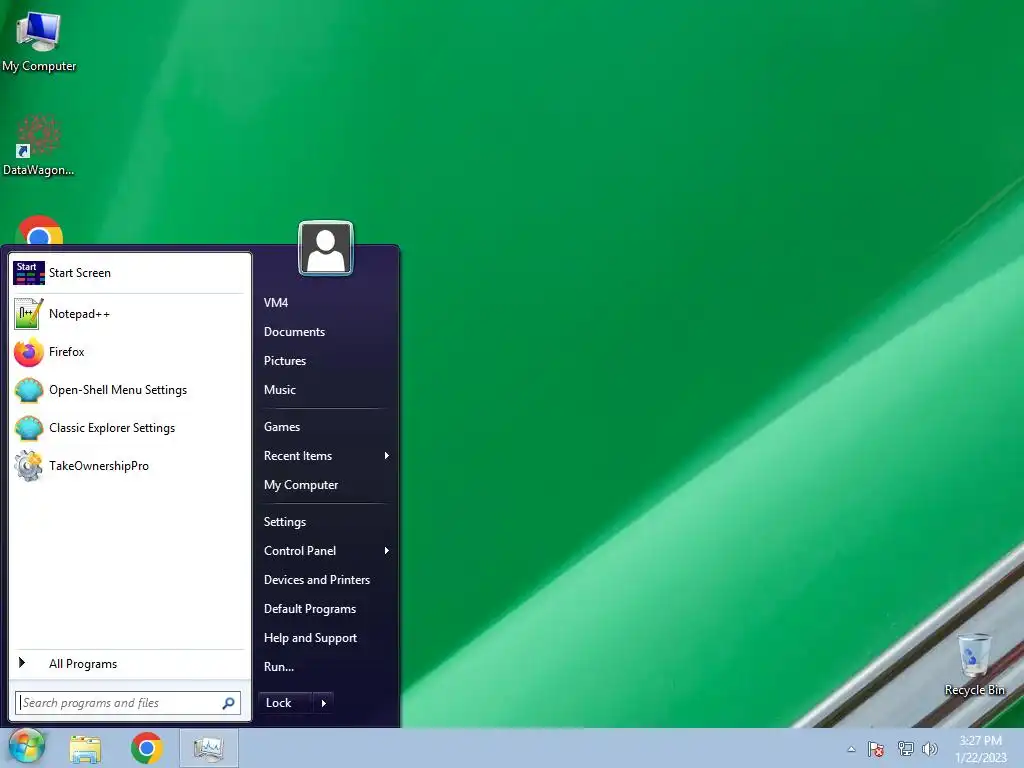This screenshot has width=1024, height=768.
Task: Open Devices and Printers
Action: tap(317, 580)
